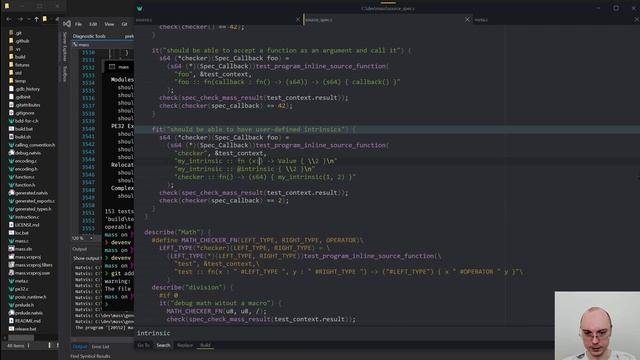Viewport: 640px width, 360px height.
Task: Select the function.h file
Action: click(x=22, y=185)
